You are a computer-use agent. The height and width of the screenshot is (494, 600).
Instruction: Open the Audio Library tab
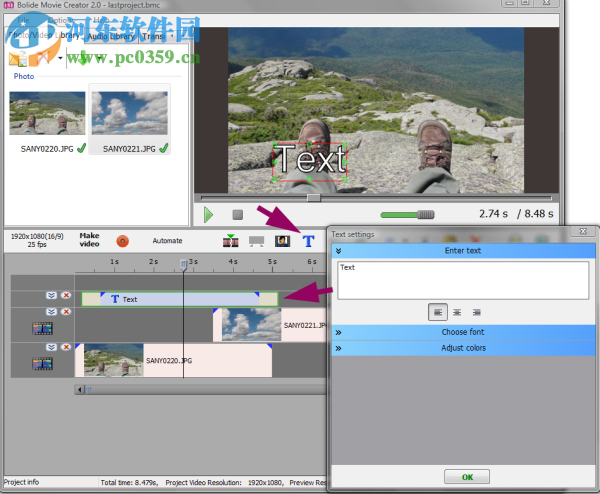(x=111, y=36)
